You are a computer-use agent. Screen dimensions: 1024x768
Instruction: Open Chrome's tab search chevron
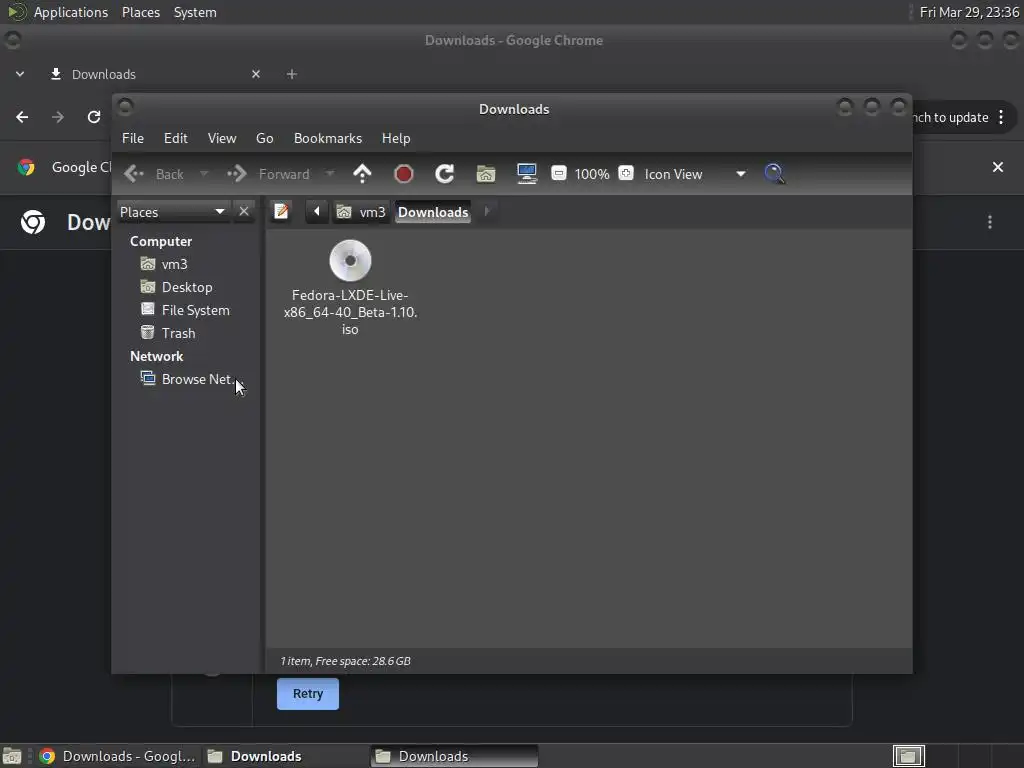[20, 74]
